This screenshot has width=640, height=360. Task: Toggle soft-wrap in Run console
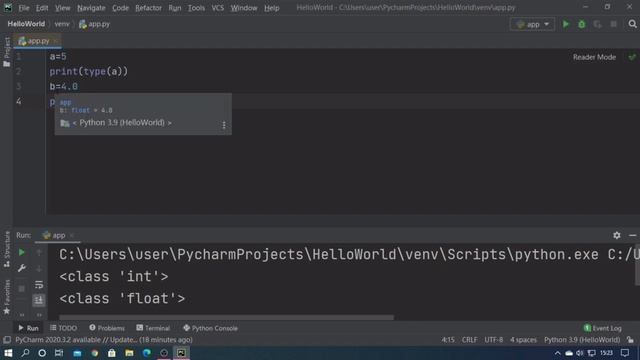39,284
